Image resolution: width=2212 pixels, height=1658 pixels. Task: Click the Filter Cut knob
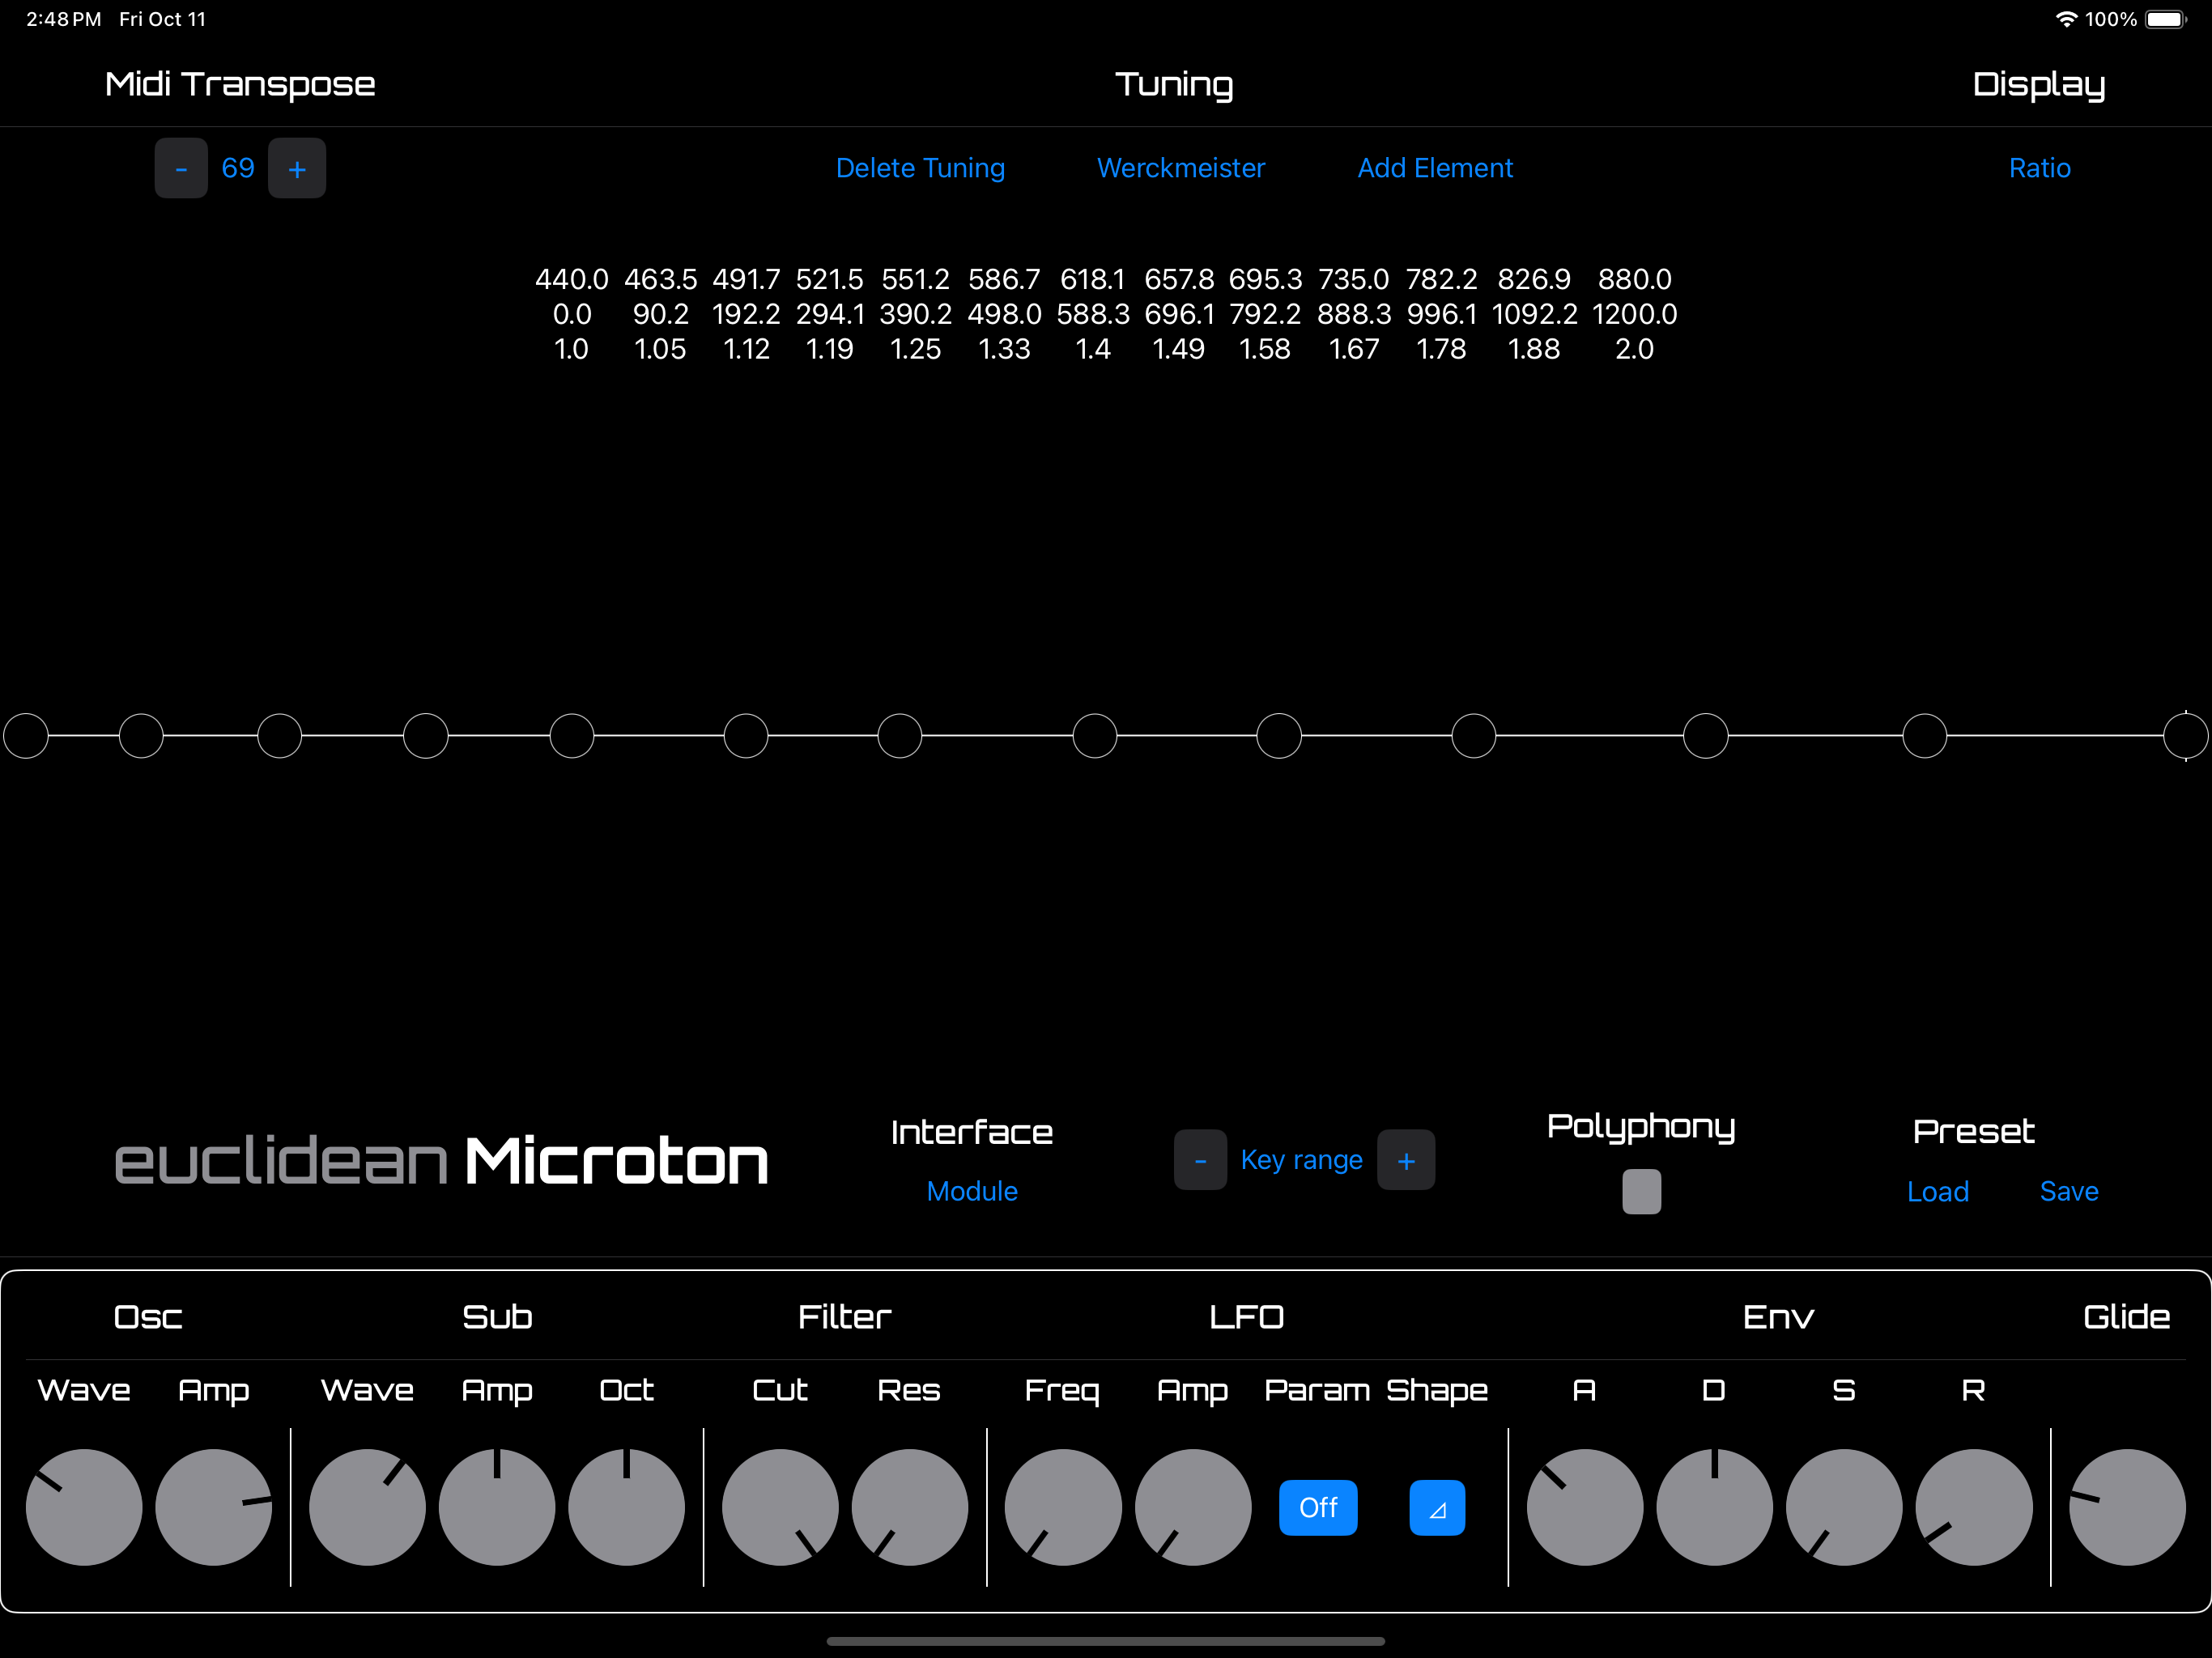coord(780,1507)
